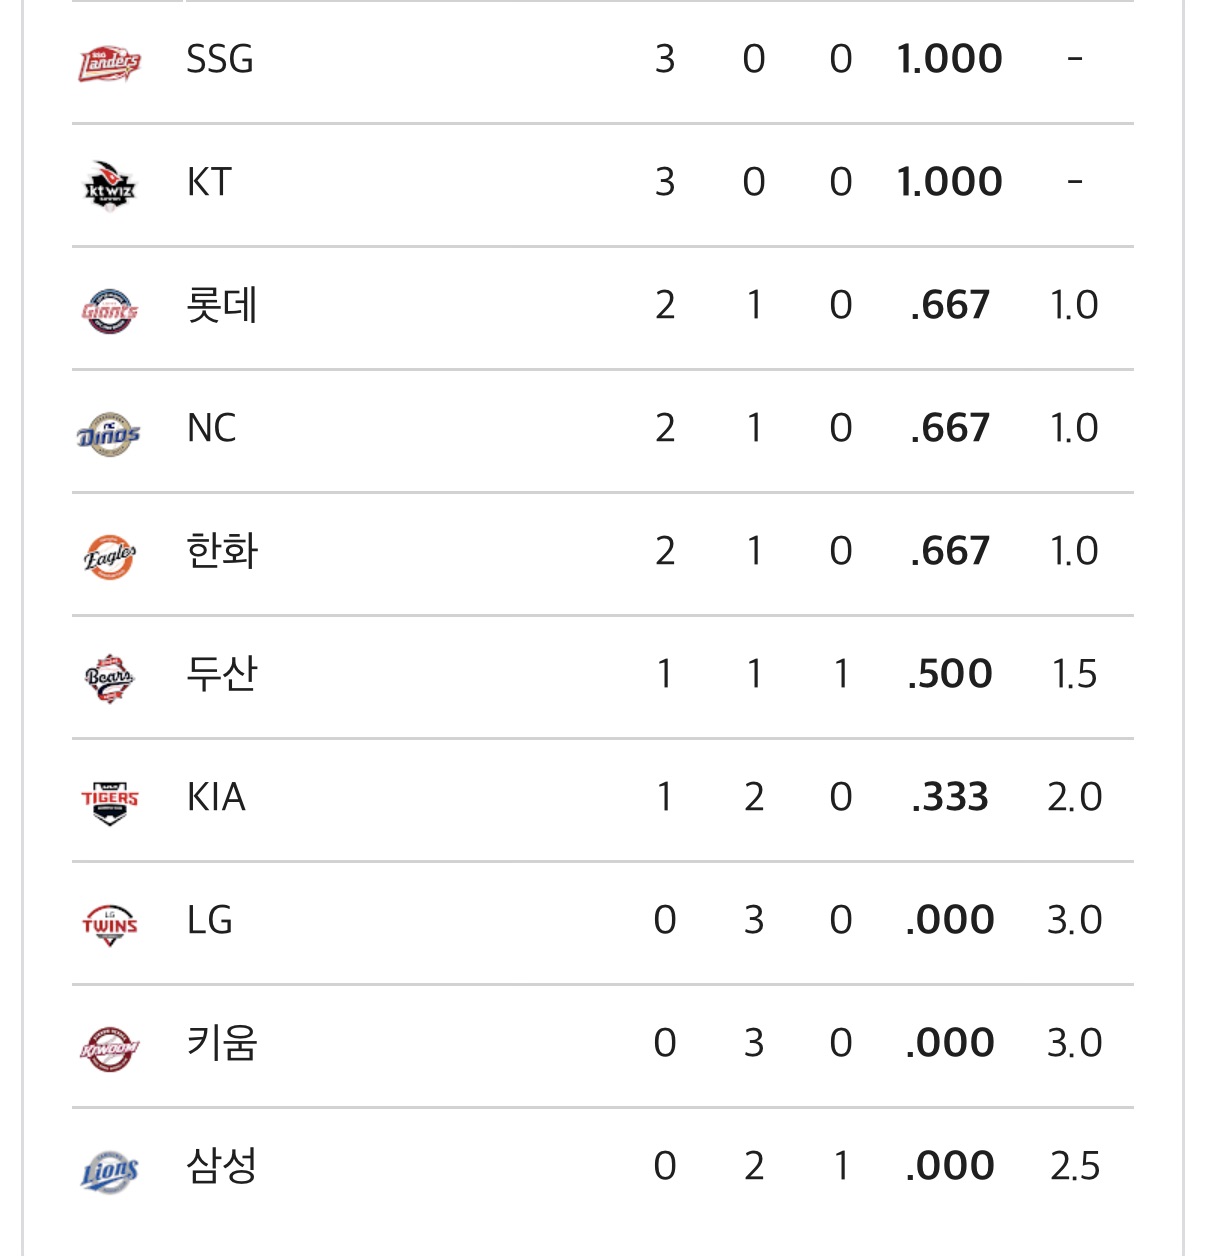Click the KT team name
The height and width of the screenshot is (1256, 1206).
pyautogui.click(x=209, y=183)
